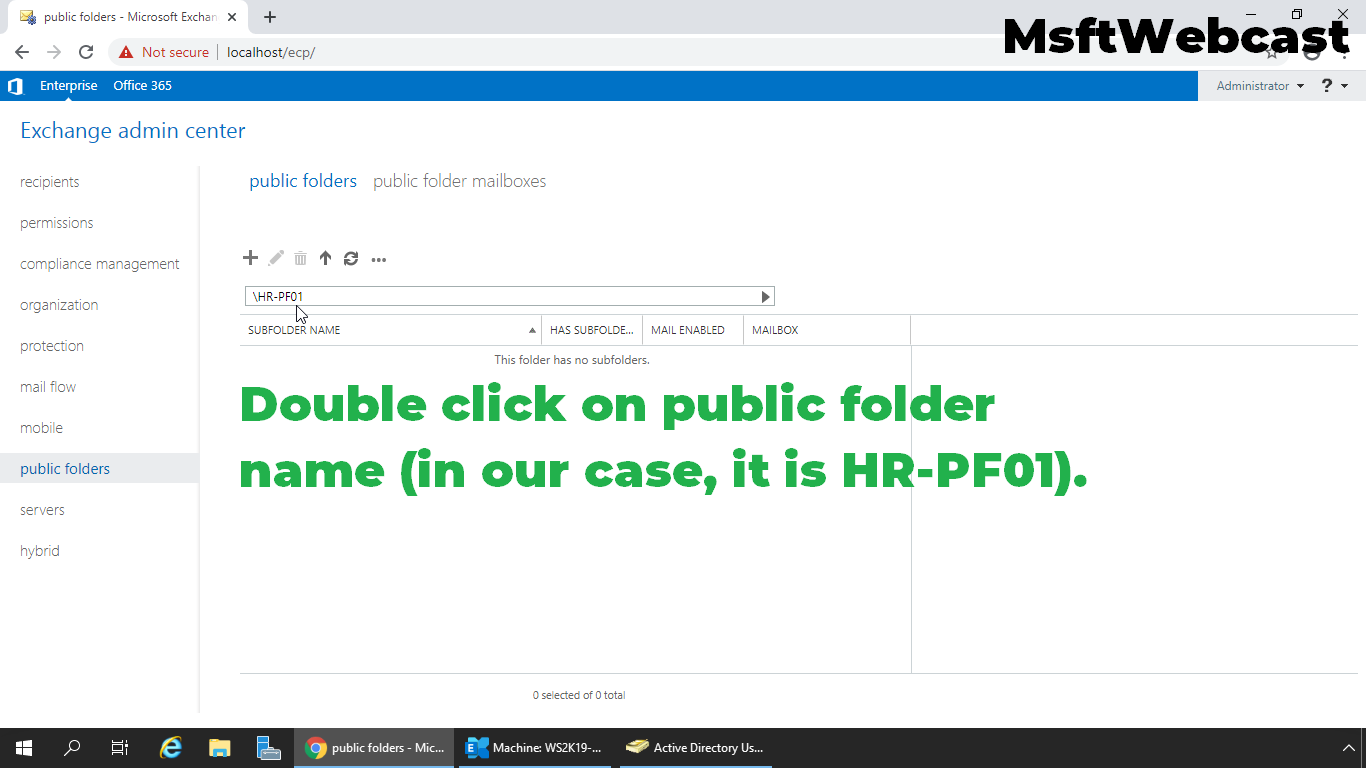Navigate to the recipients section
1366x768 pixels.
click(50, 181)
